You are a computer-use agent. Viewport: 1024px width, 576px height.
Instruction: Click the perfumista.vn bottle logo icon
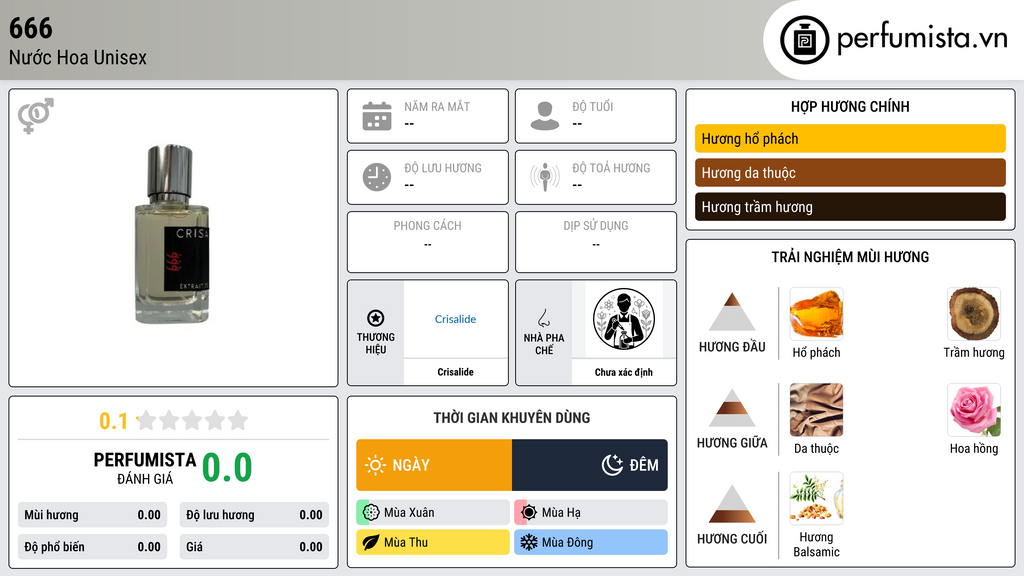pos(804,40)
